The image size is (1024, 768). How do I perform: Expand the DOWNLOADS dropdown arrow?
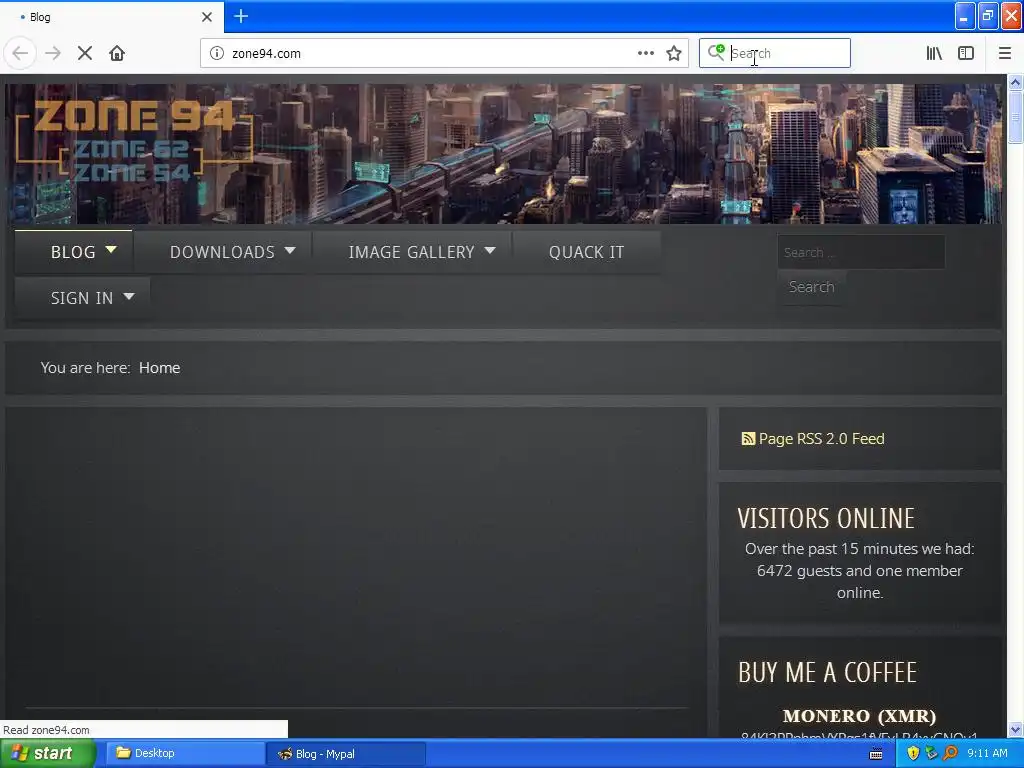pyautogui.click(x=290, y=250)
